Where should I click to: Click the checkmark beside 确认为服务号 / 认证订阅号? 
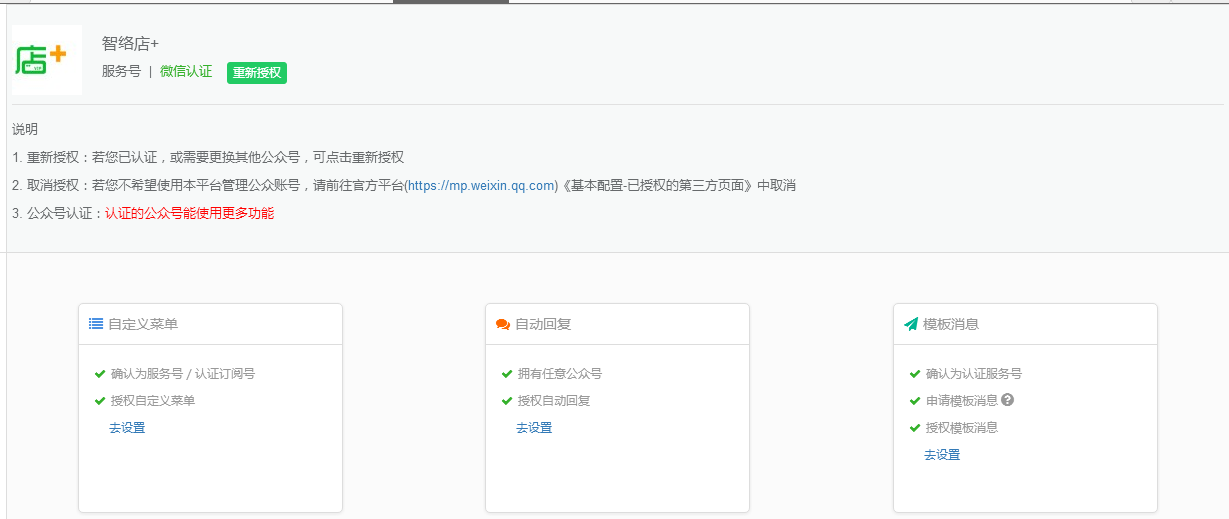pyautogui.click(x=100, y=374)
